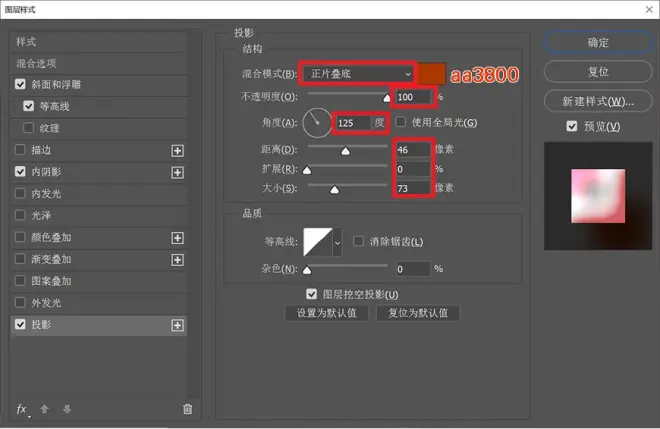Enable the 外发光 checkbox

click(20, 303)
